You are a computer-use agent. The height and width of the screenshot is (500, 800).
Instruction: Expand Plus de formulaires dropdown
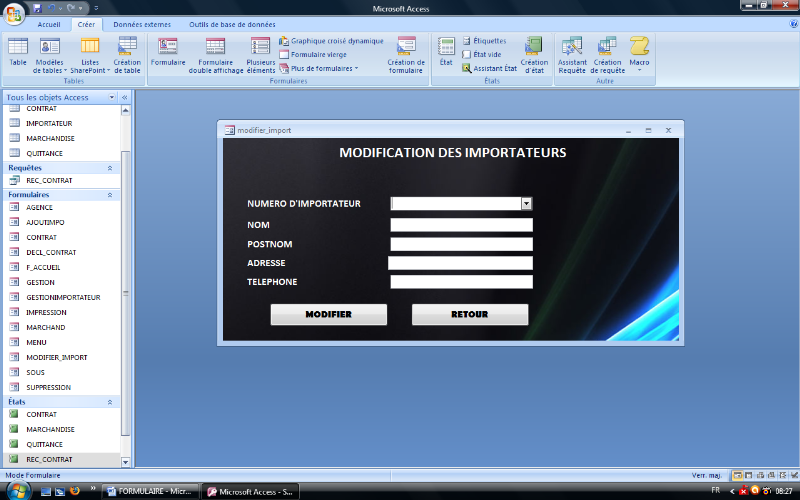pyautogui.click(x=320, y=68)
